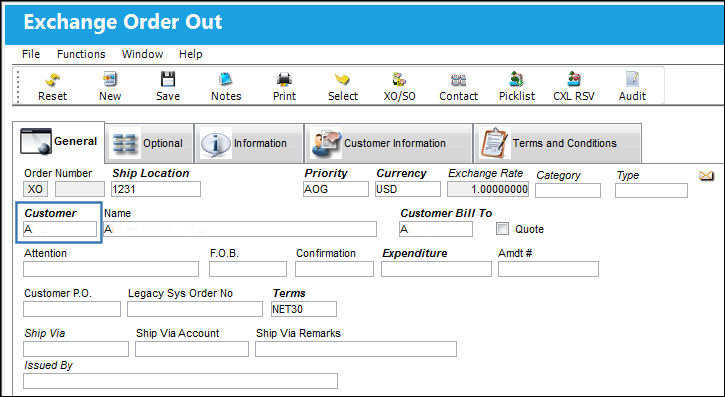Click the Category input field

click(x=568, y=190)
